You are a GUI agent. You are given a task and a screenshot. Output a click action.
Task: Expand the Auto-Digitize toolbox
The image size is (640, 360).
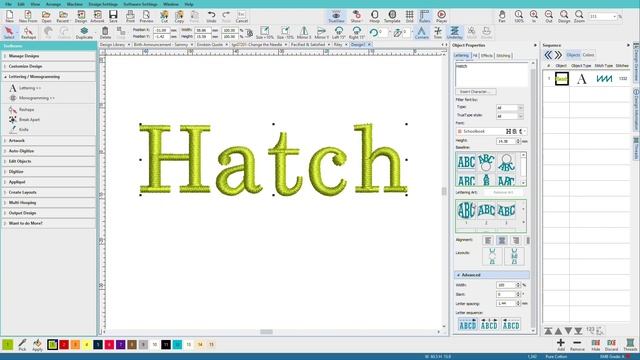(49, 151)
